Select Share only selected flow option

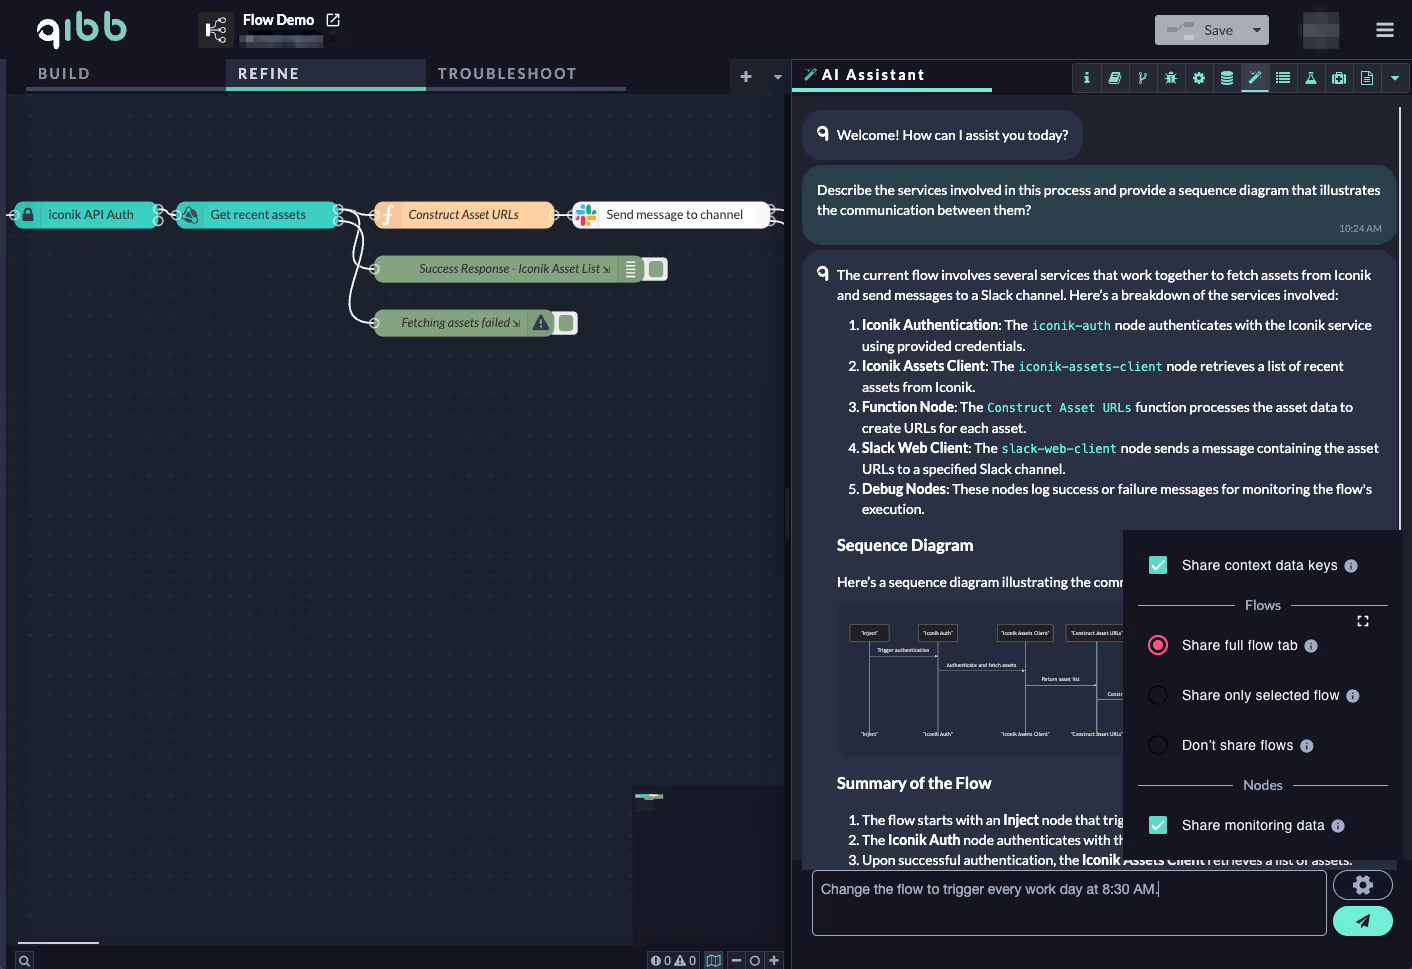click(x=1158, y=695)
